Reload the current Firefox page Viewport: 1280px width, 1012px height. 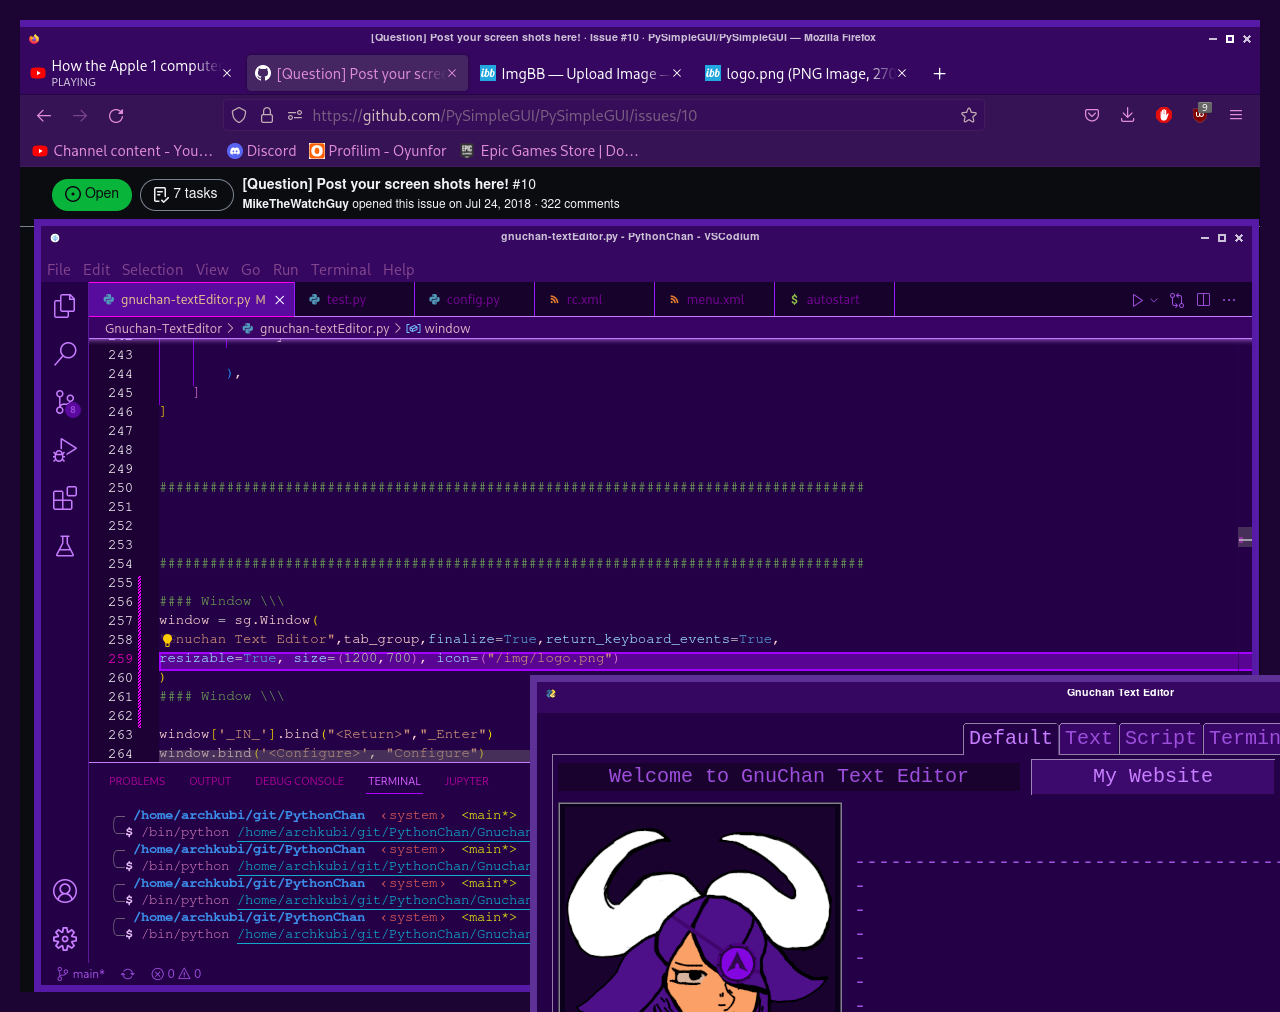click(116, 116)
